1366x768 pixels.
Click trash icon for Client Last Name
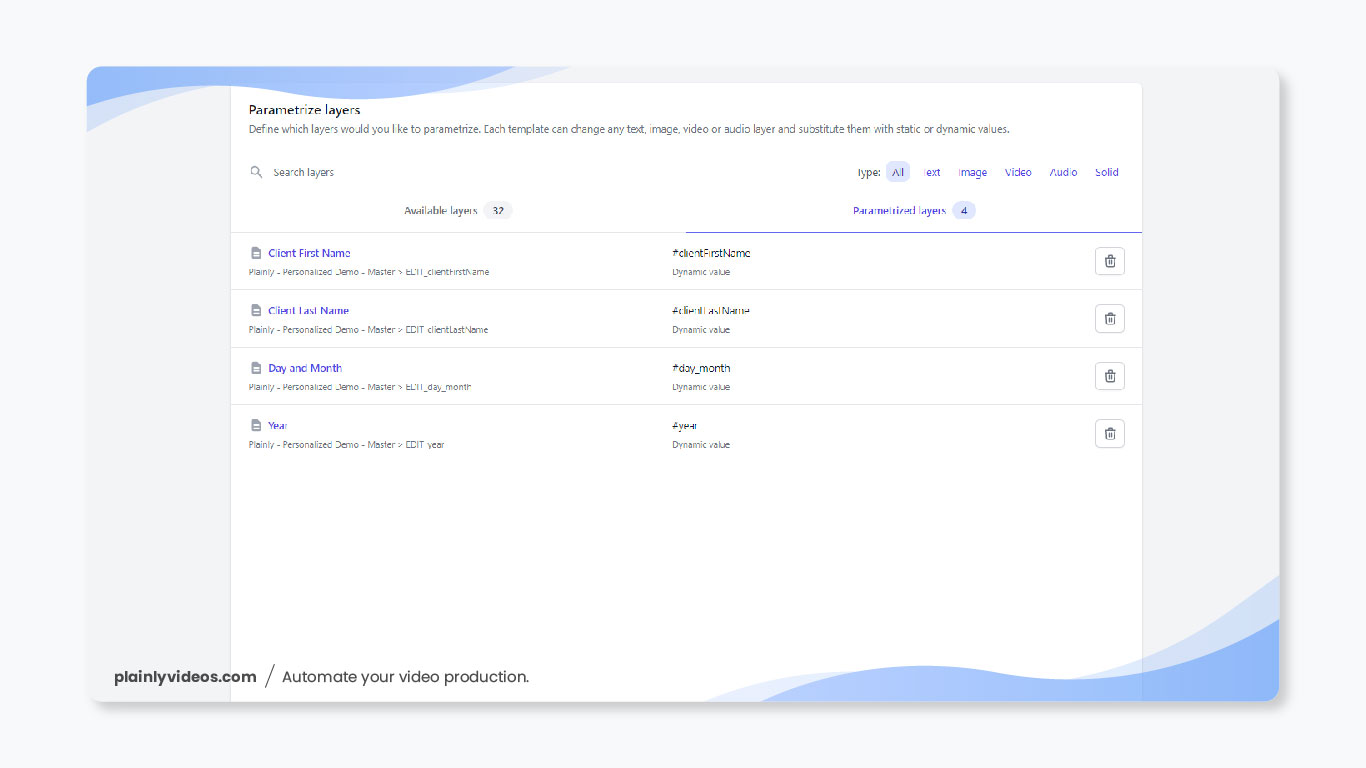pyautogui.click(x=1109, y=319)
